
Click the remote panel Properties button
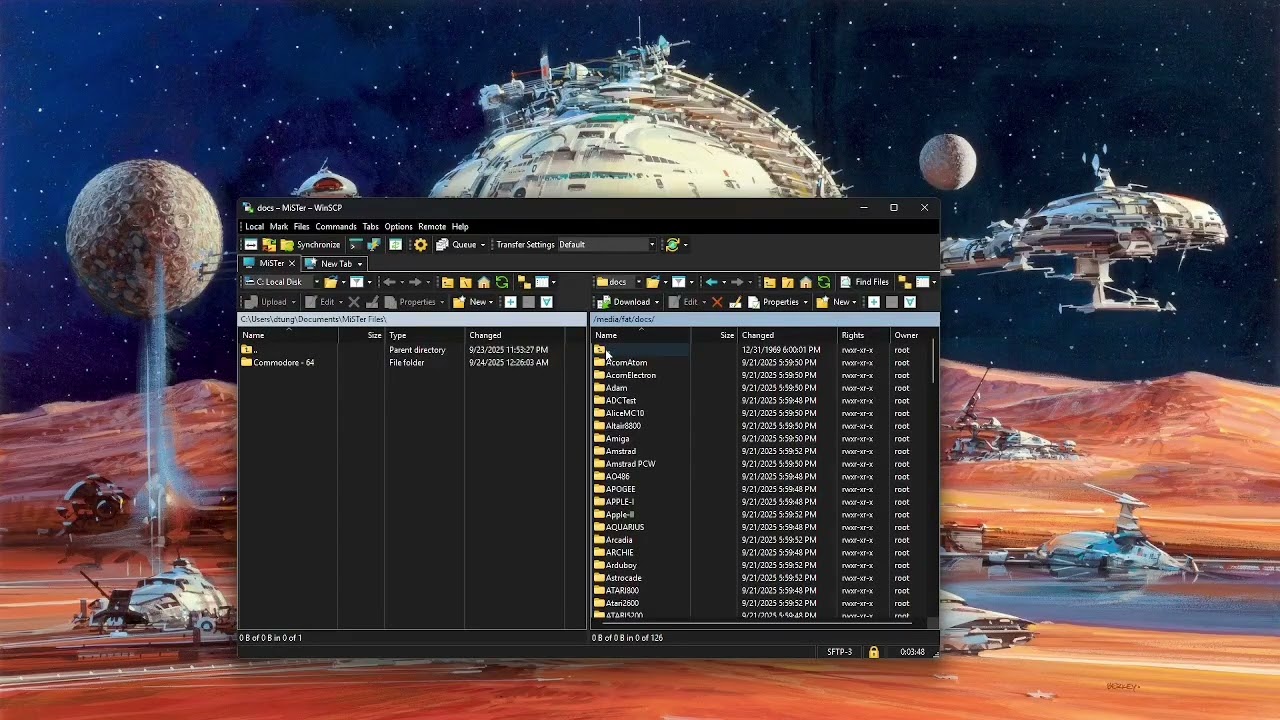coord(773,302)
